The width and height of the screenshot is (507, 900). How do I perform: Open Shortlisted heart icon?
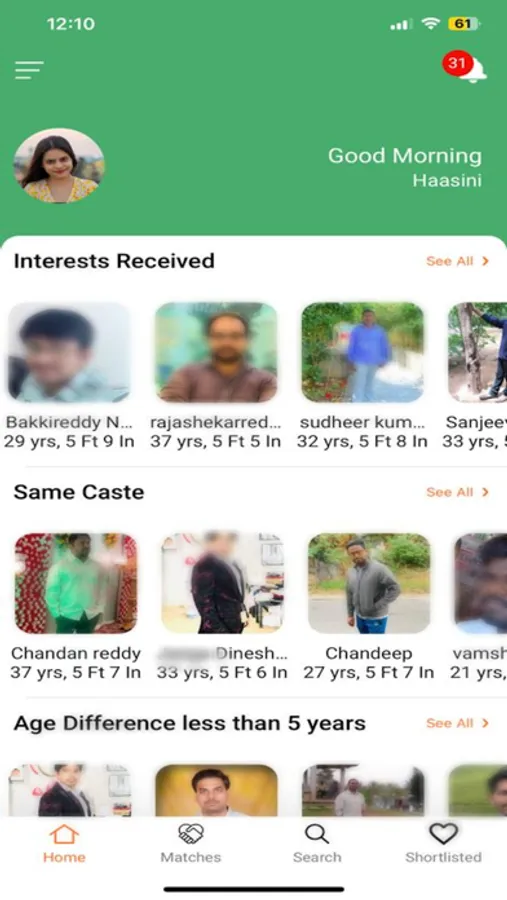click(443, 833)
